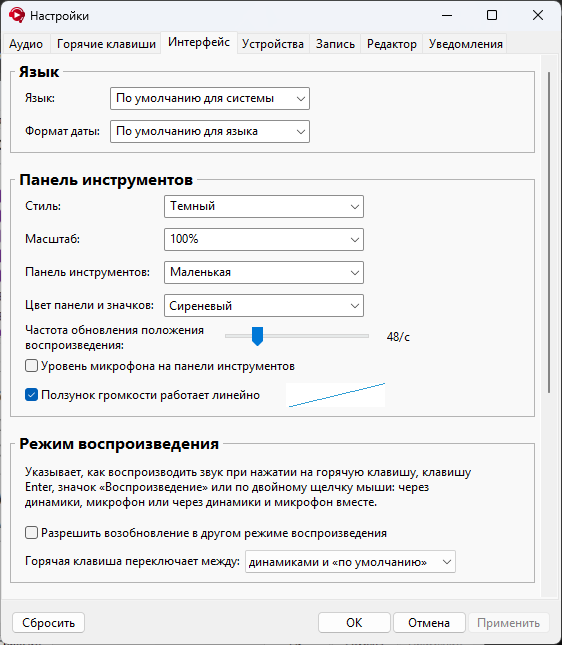The width and height of the screenshot is (562, 645).
Task: Select the Запись tab
Action: 335,44
